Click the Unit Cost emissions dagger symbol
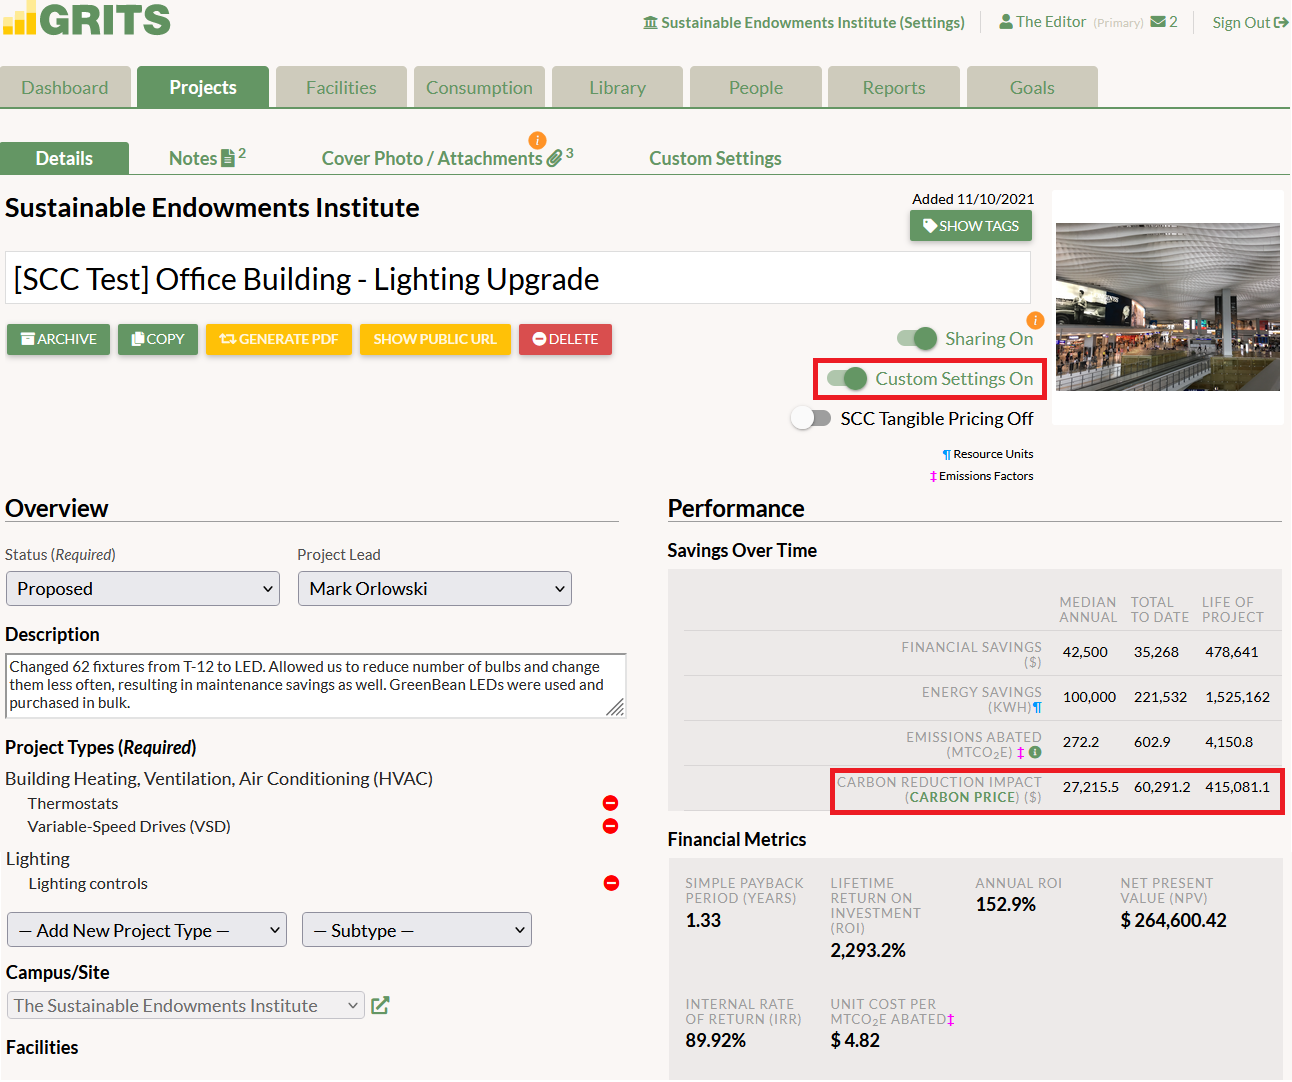Viewport: 1292px width, 1082px height. (x=951, y=1020)
